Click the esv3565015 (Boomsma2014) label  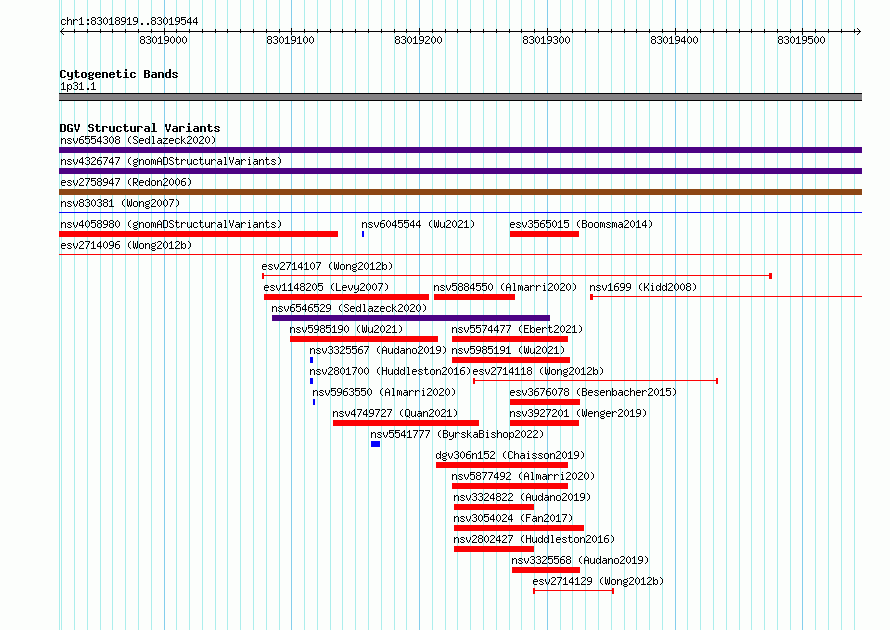(x=581, y=224)
